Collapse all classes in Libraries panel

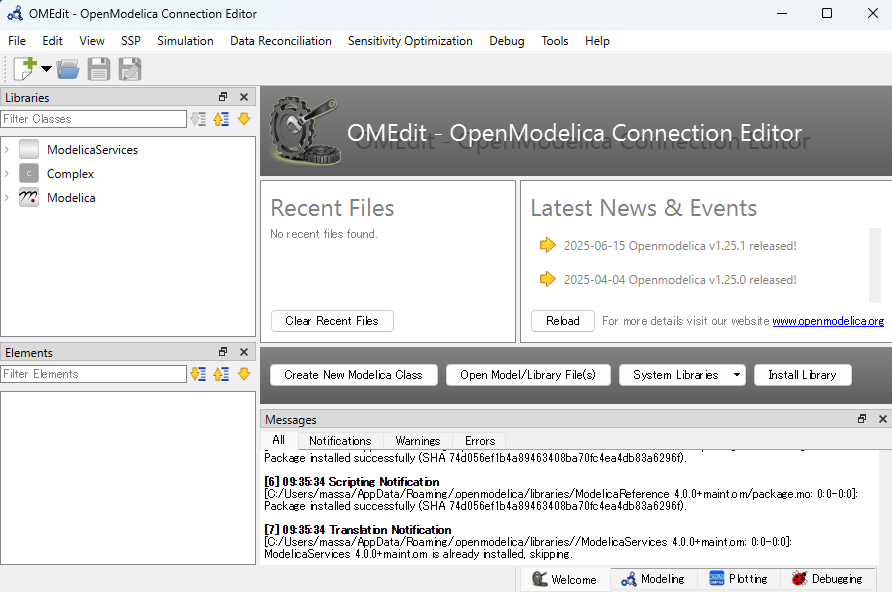pos(221,119)
